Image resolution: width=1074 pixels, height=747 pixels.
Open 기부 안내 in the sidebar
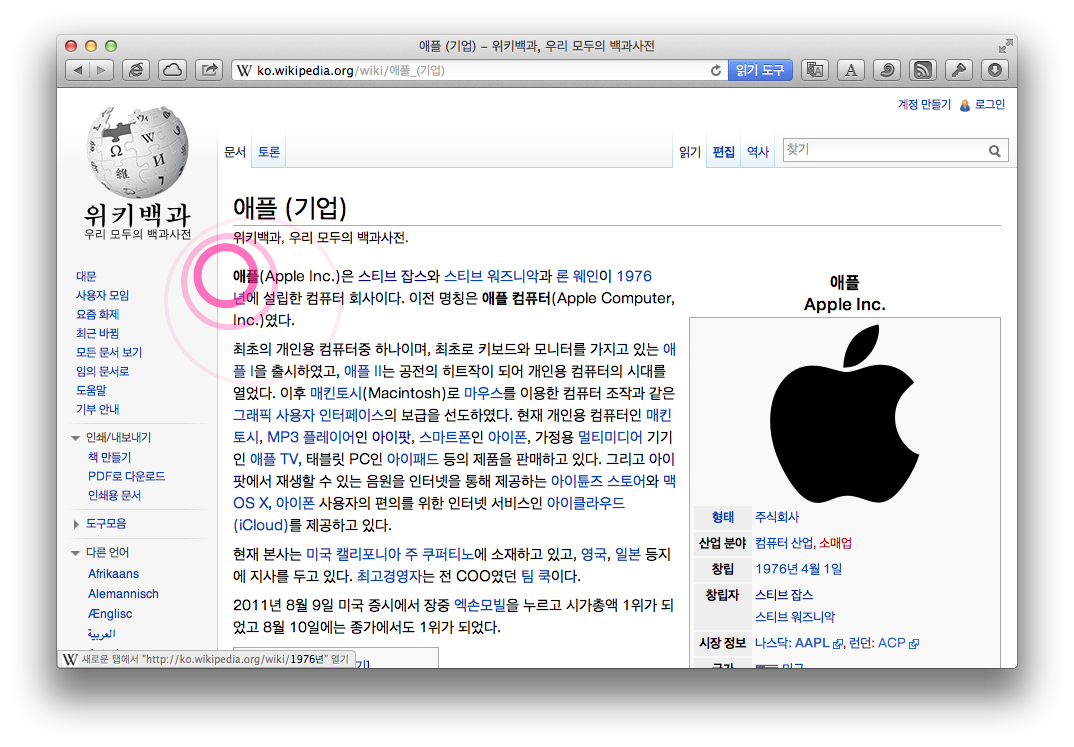pyautogui.click(x=97, y=409)
